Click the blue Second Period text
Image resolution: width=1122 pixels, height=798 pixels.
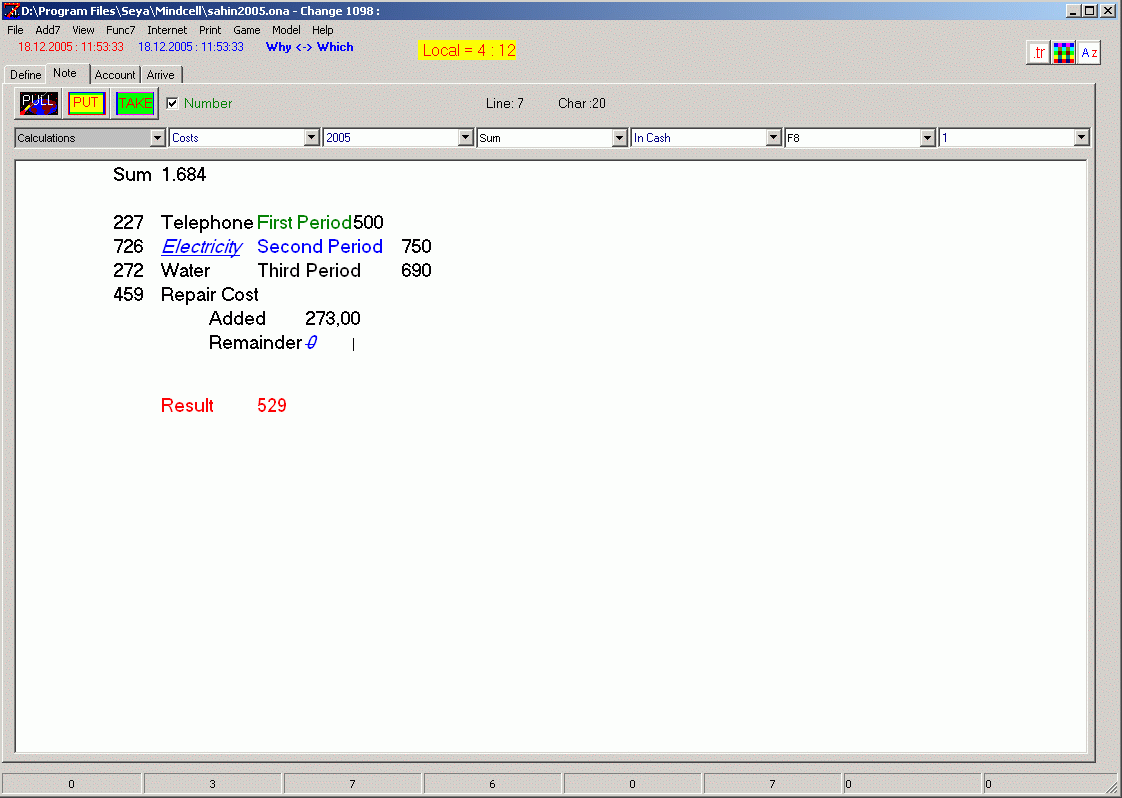point(320,247)
